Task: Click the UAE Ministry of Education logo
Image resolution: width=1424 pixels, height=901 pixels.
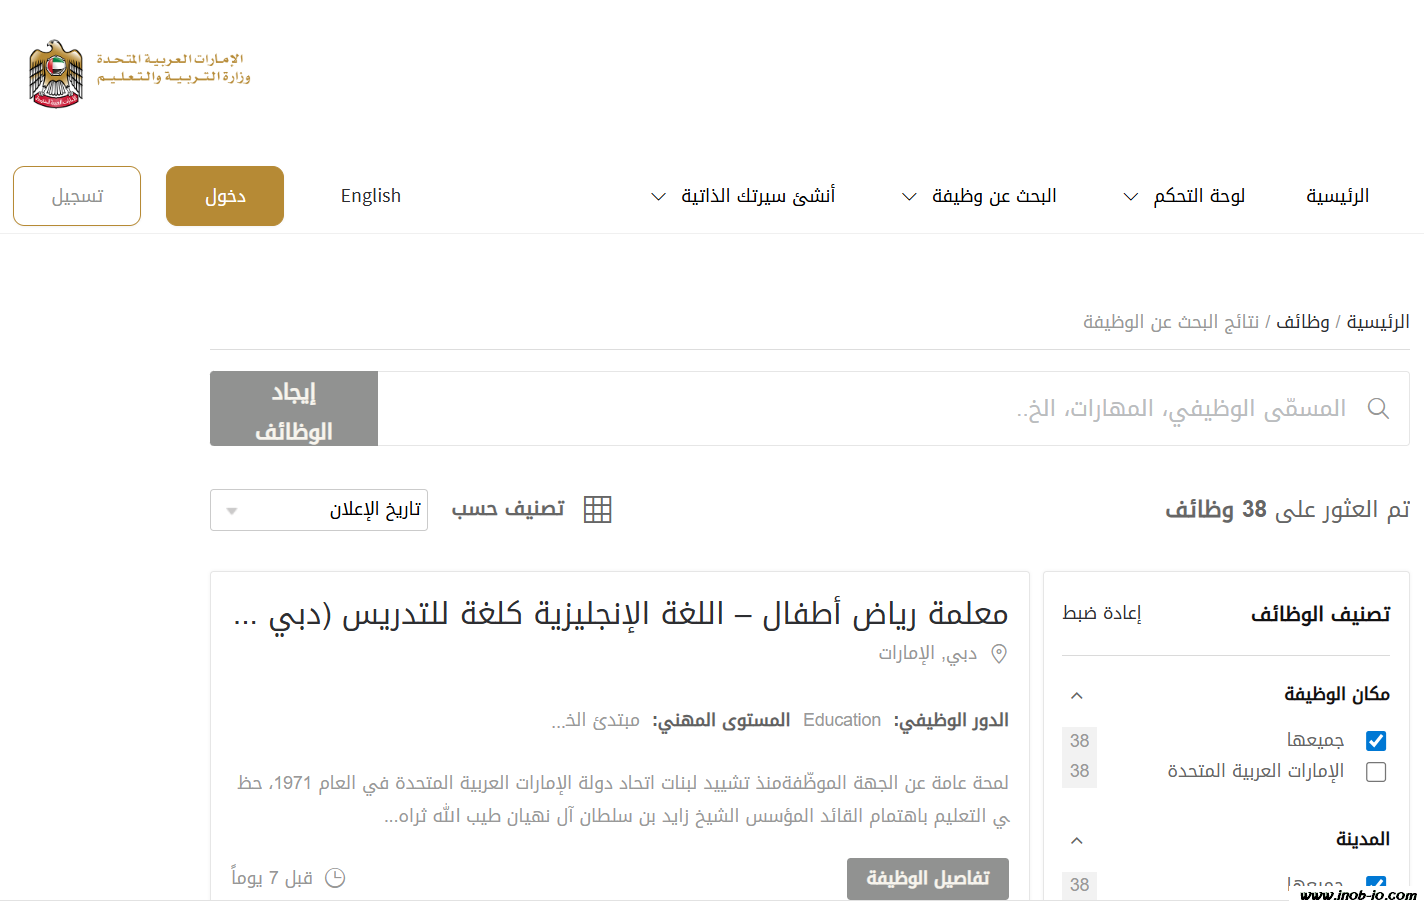Action: (x=140, y=73)
